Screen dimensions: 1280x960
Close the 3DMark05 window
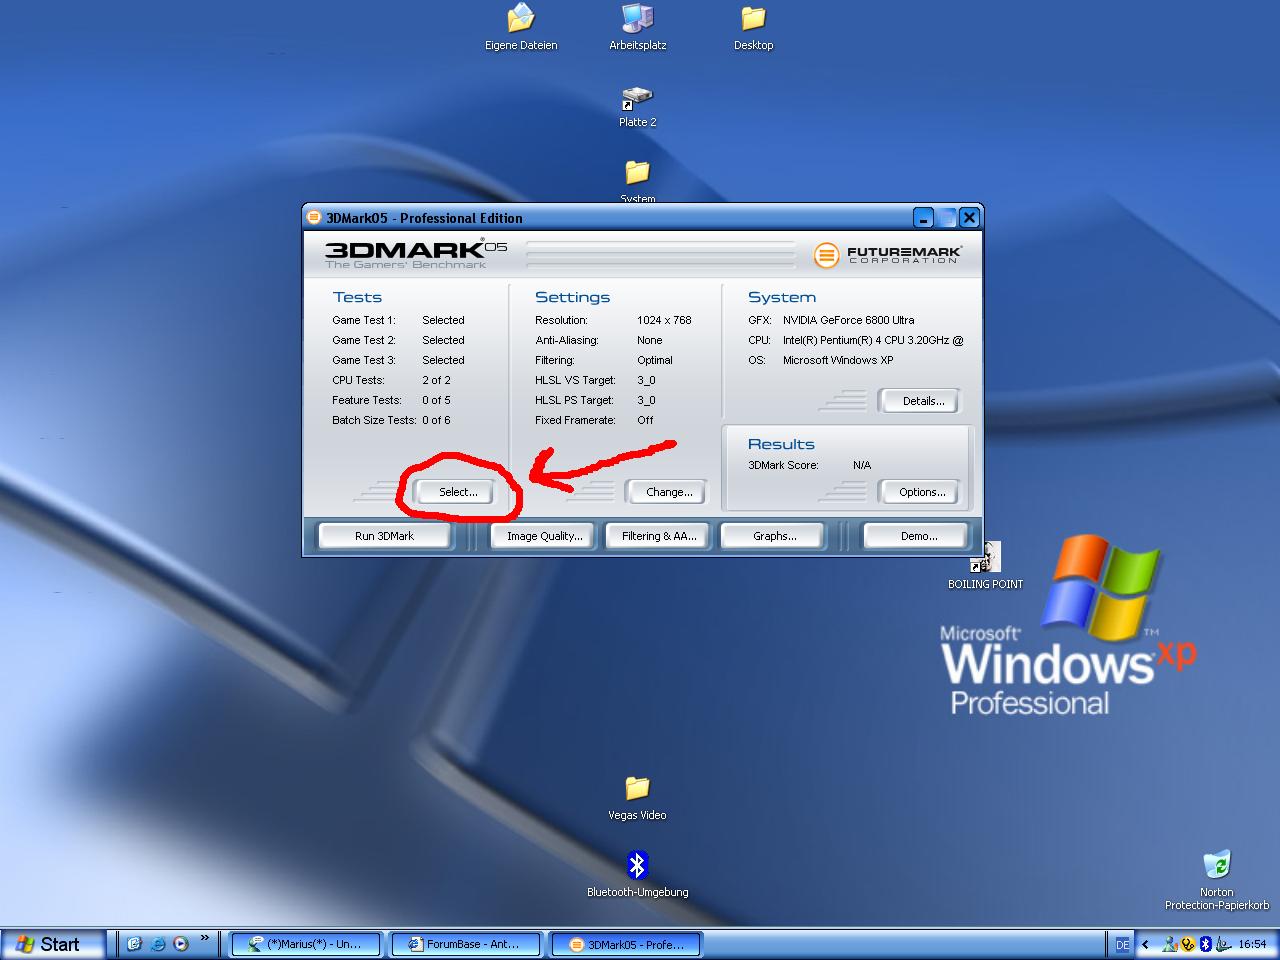tap(968, 217)
